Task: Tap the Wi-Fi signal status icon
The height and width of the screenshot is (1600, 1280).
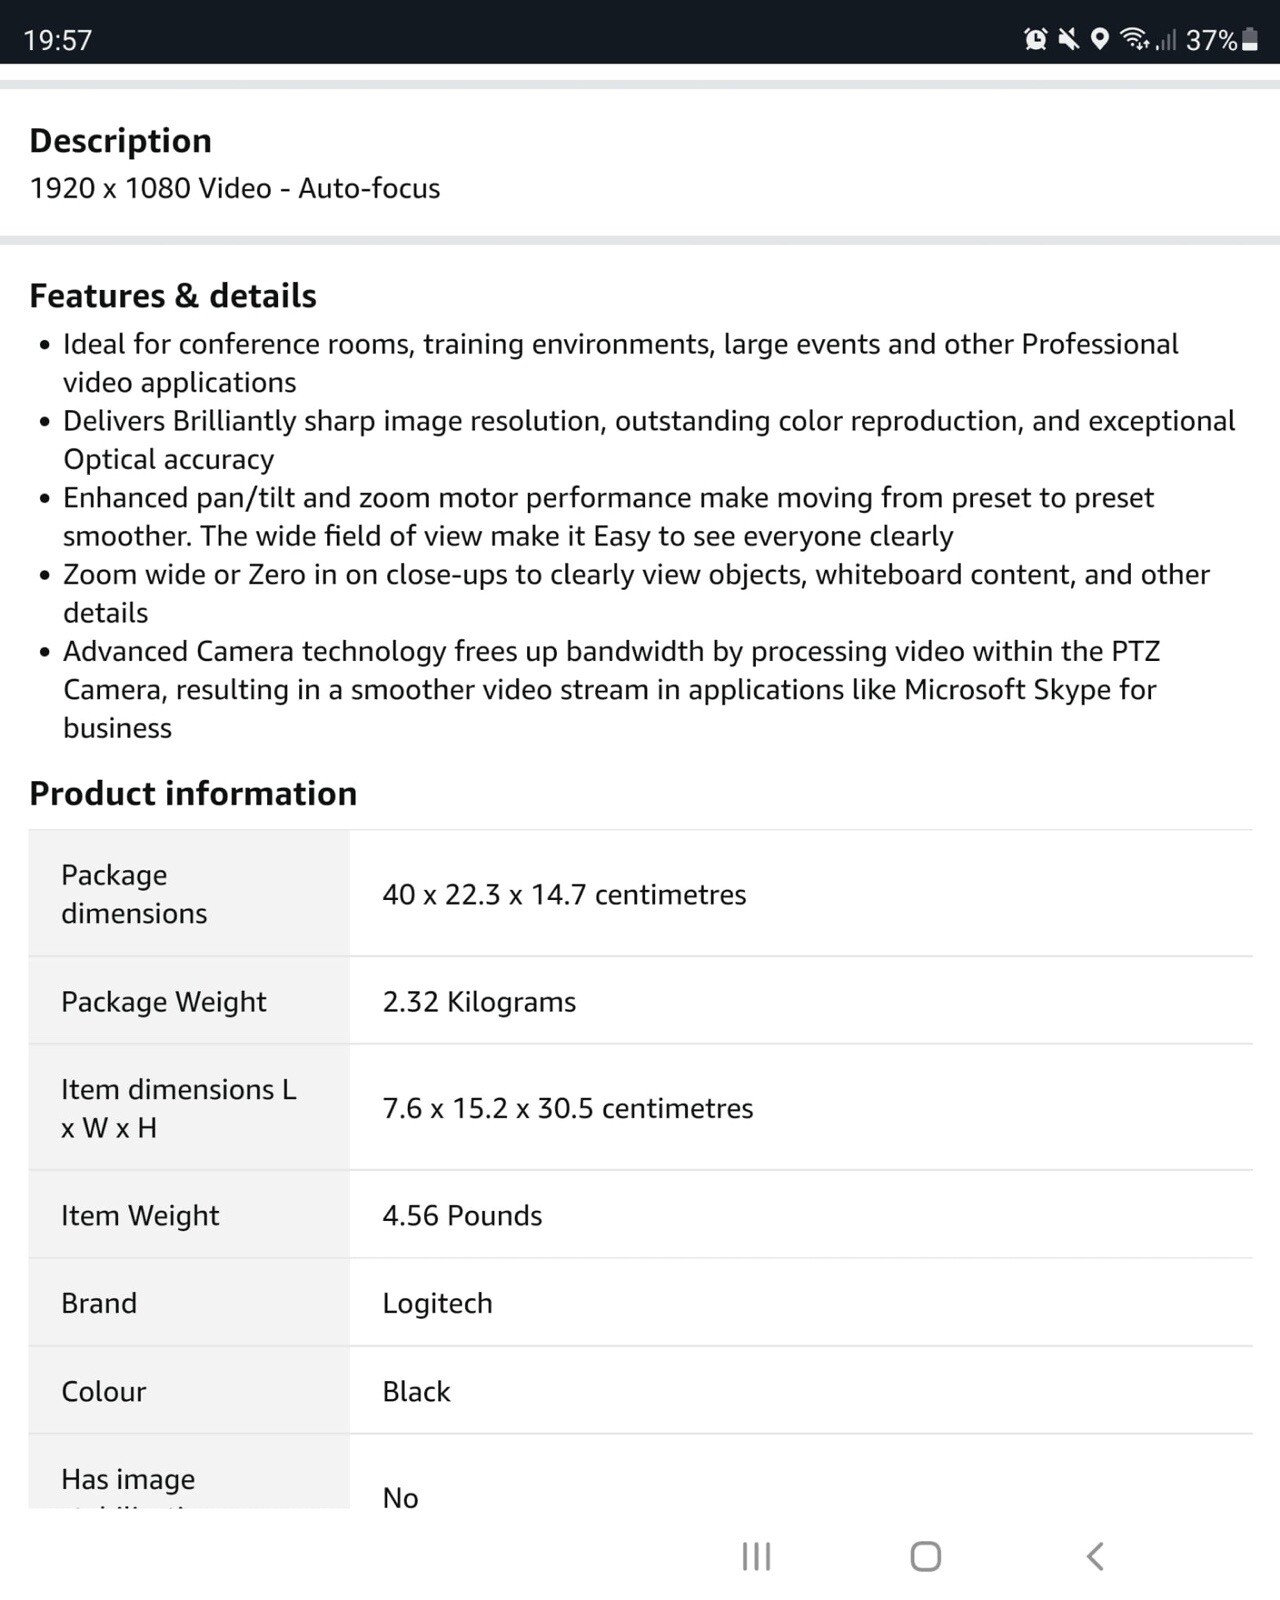Action: click(x=1134, y=39)
